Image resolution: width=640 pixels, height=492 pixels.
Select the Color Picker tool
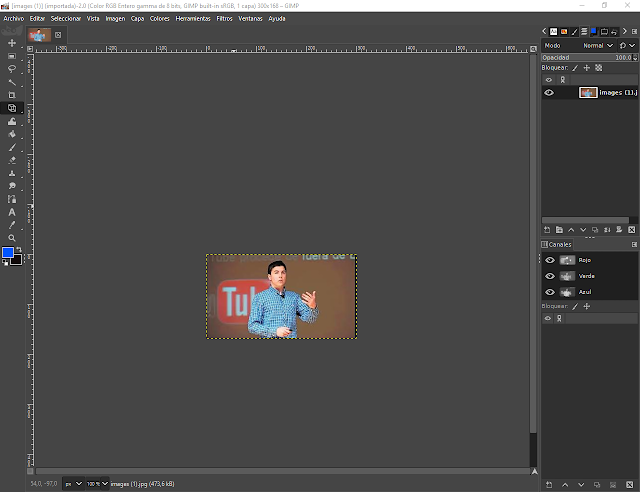pos(12,225)
